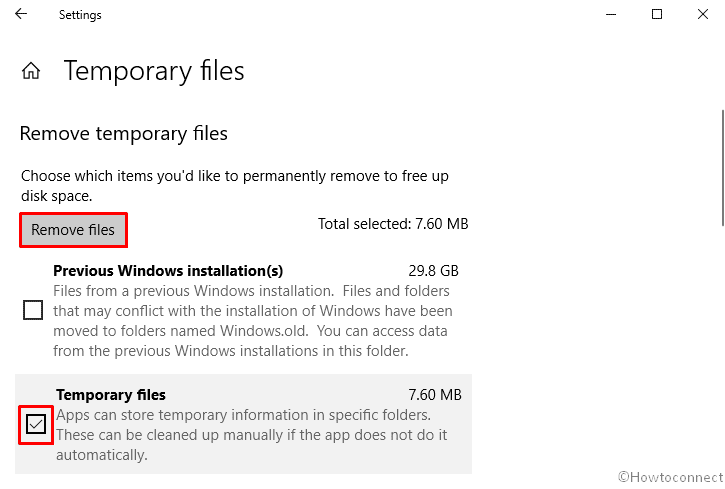Check the Previous Windows installation(s) checkbox
Viewport: 725px width, 489px height.
[33, 310]
